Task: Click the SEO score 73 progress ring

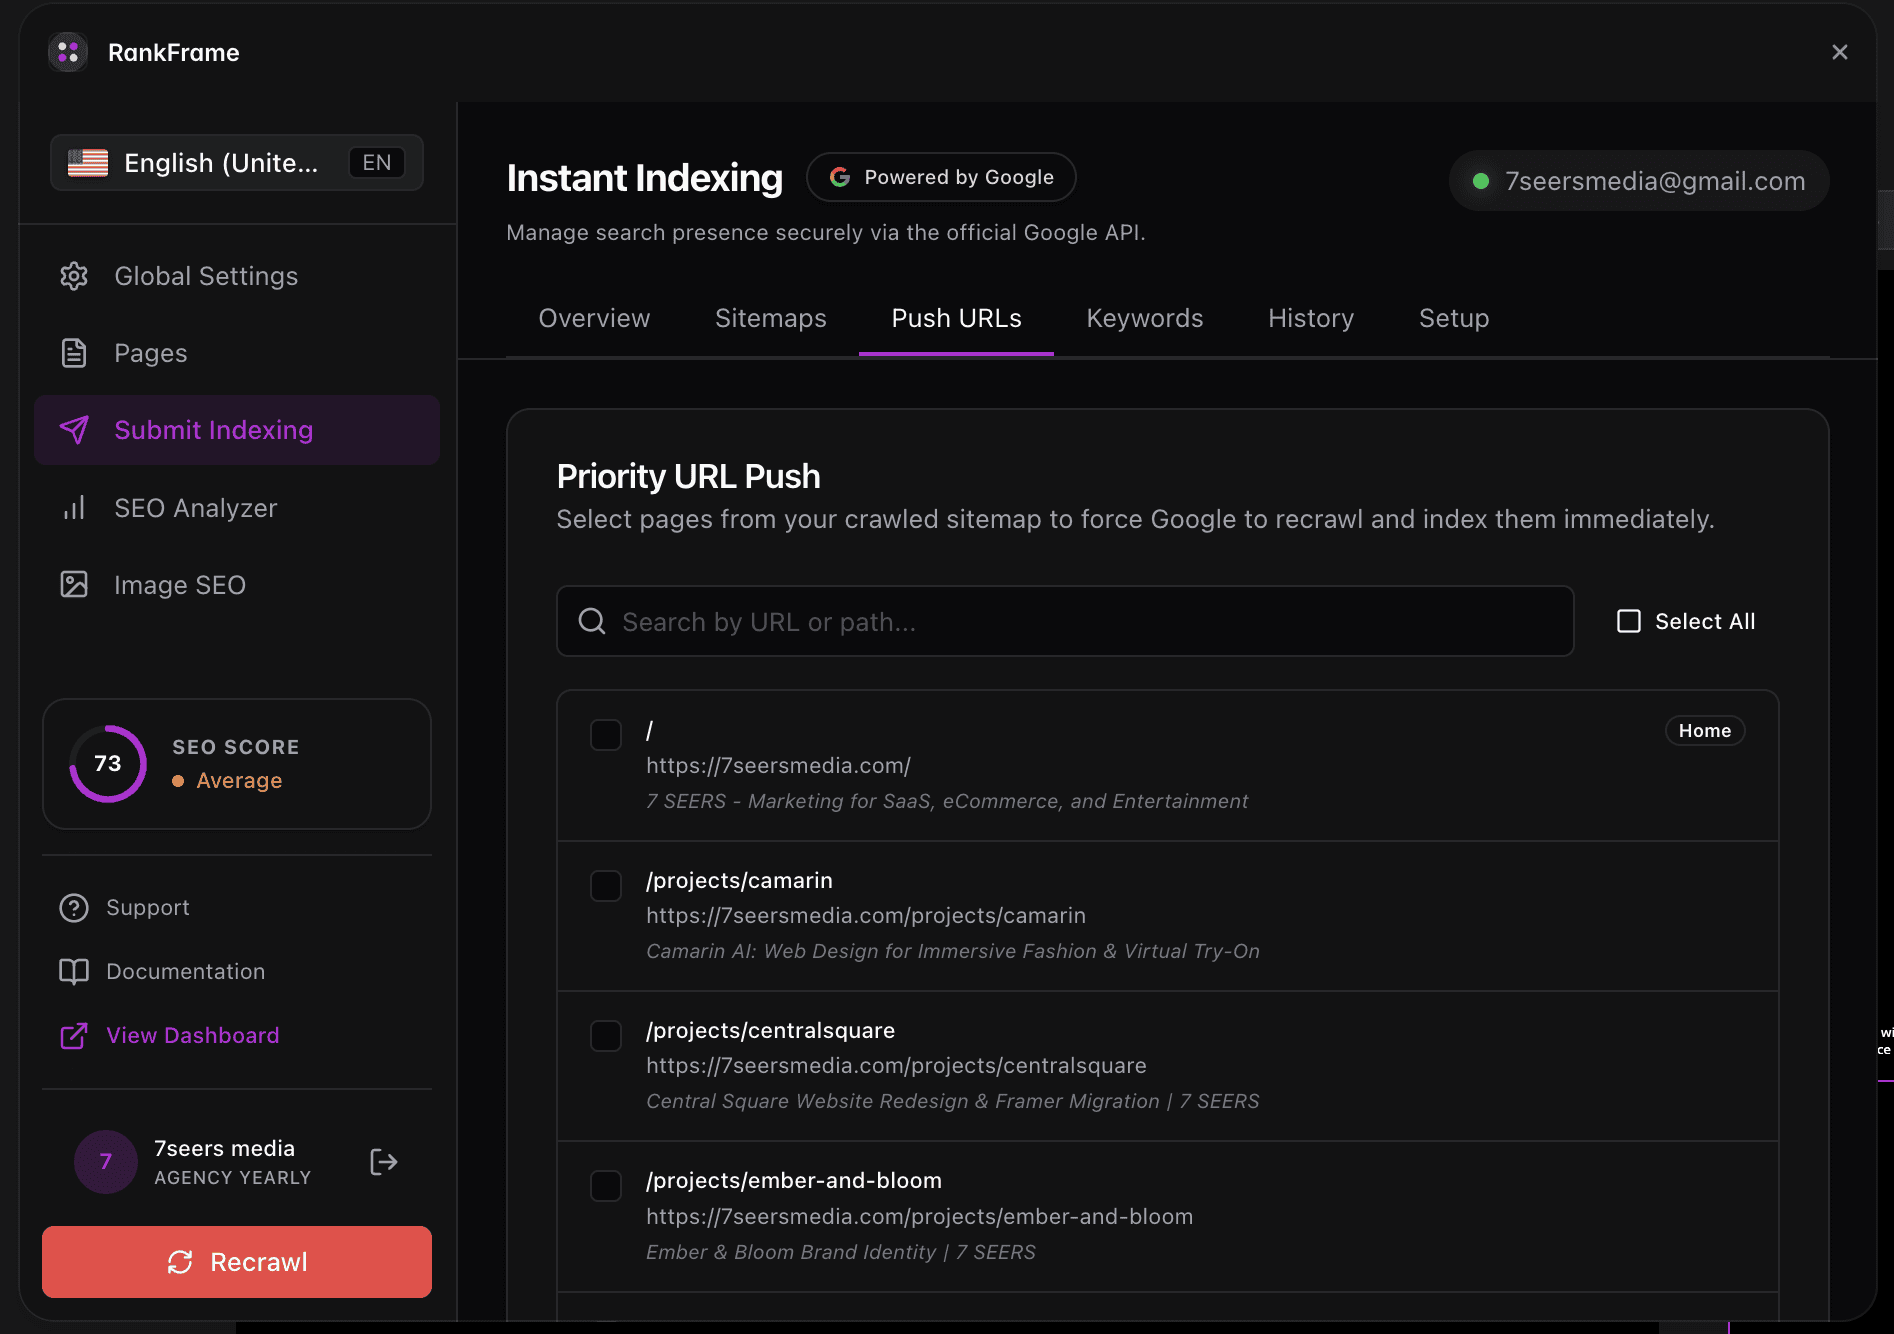Action: [x=108, y=764]
